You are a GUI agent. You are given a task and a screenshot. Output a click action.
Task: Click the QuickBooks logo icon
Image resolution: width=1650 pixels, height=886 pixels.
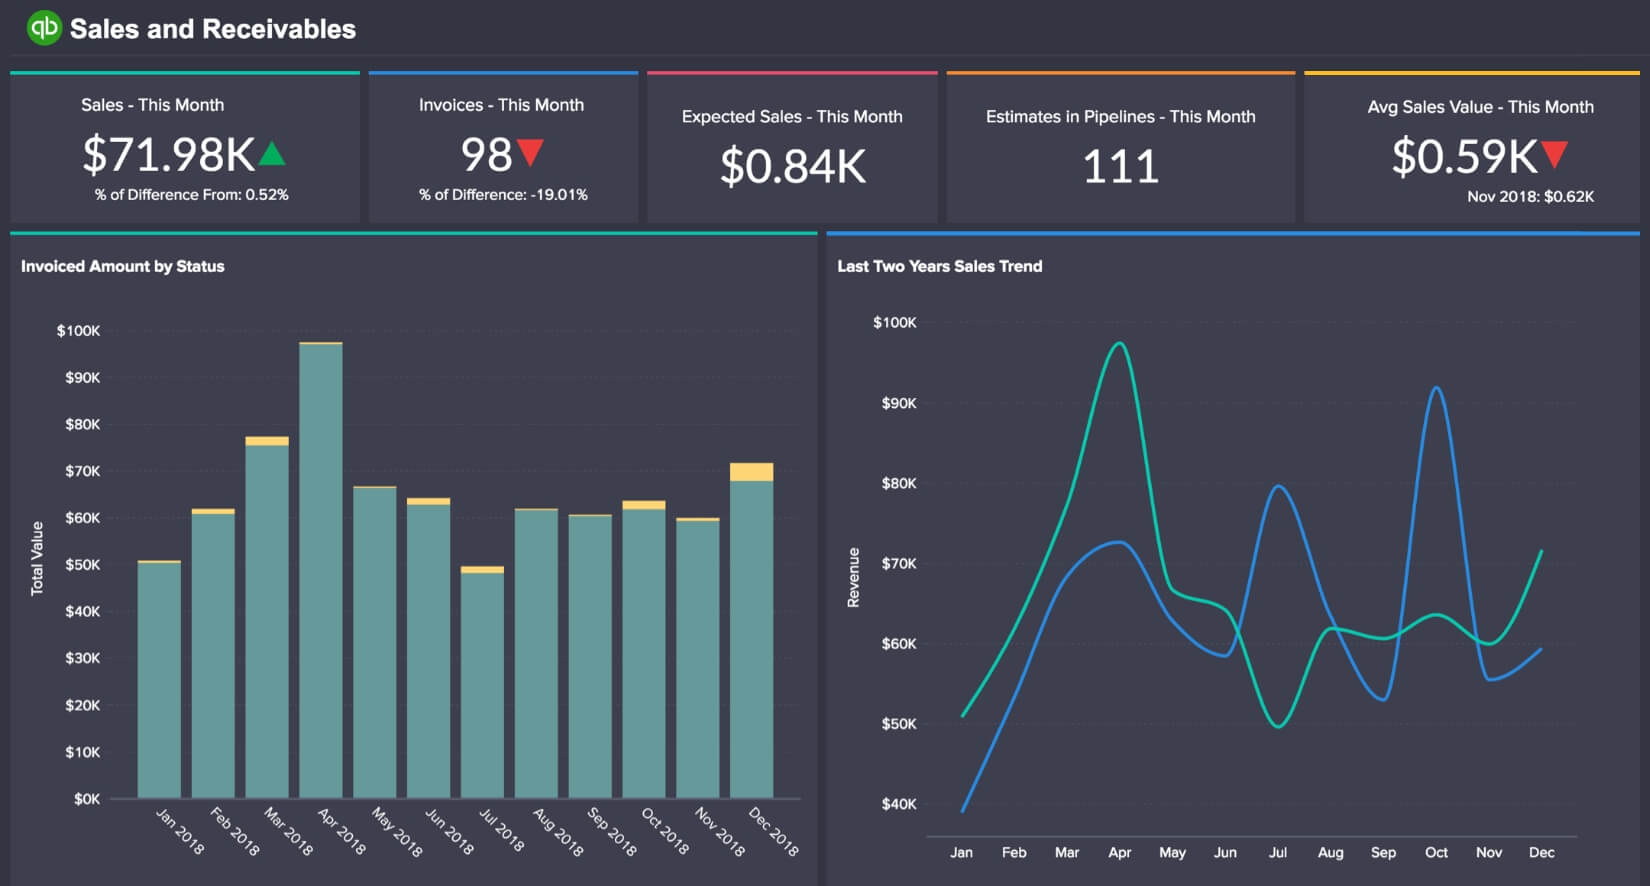(44, 28)
